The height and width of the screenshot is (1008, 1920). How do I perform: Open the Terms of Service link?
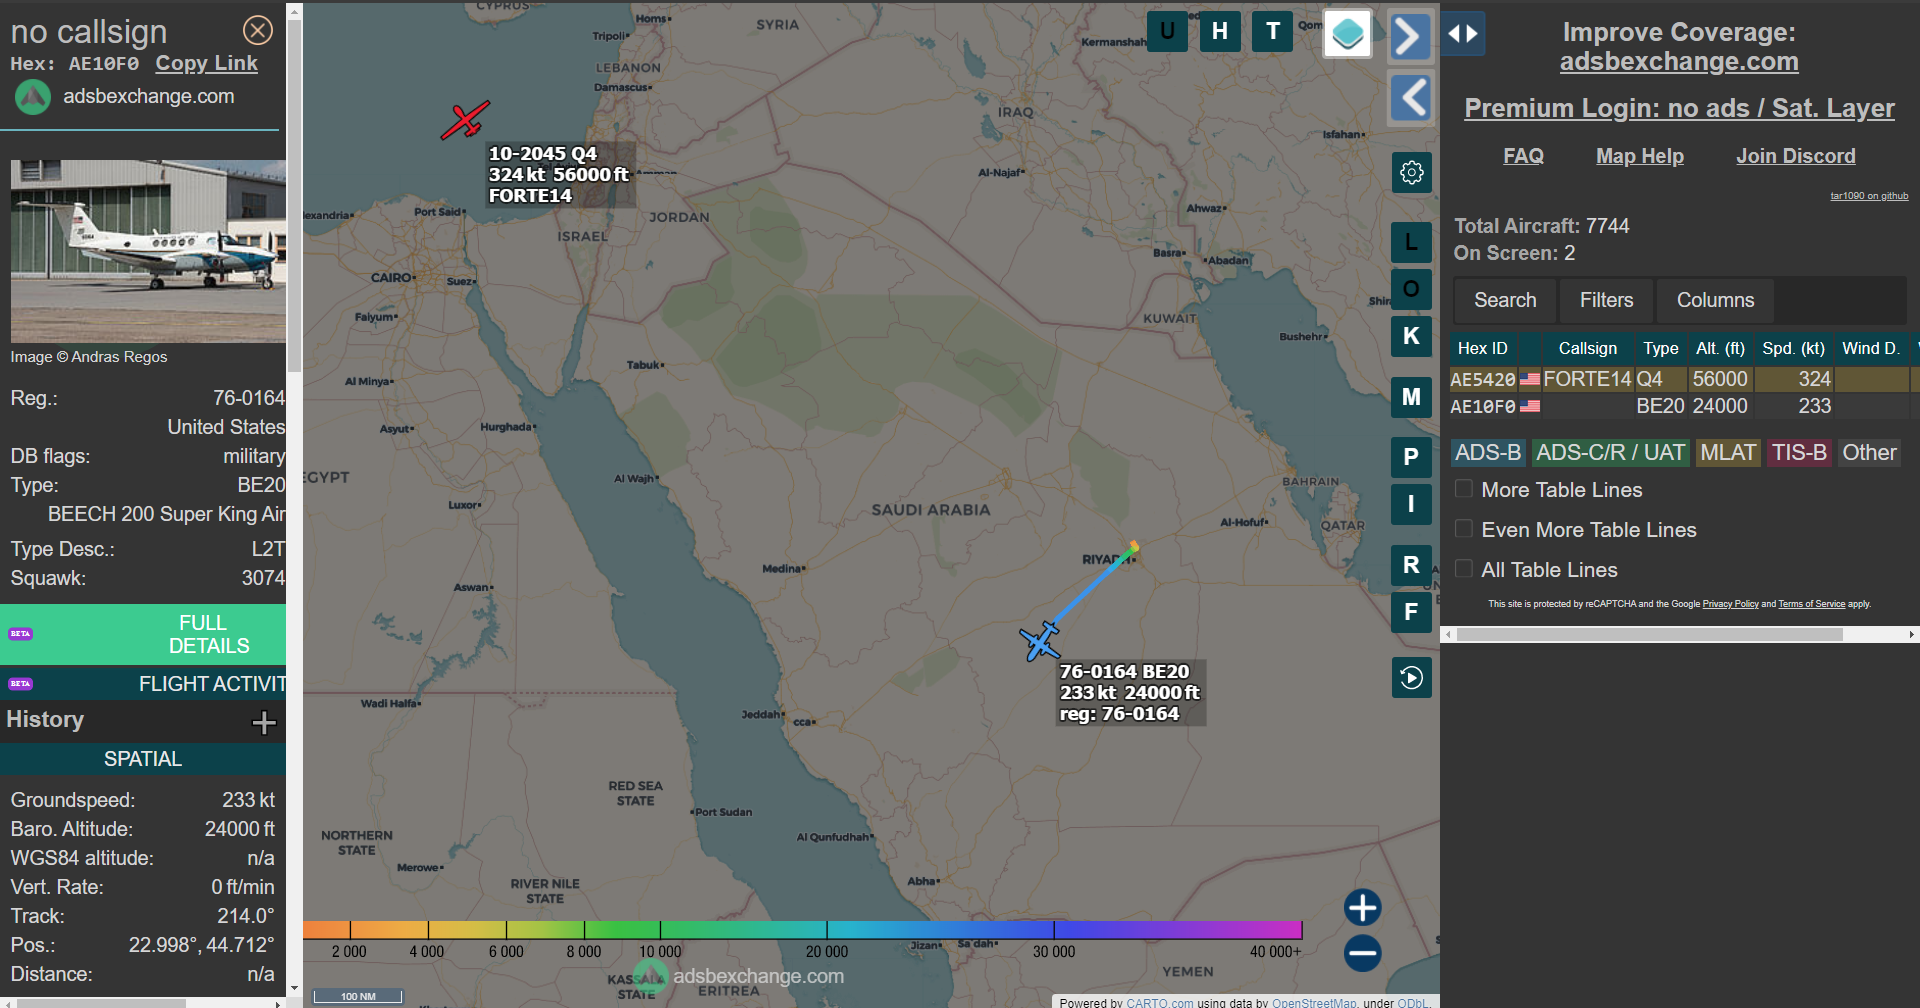pos(1811,604)
